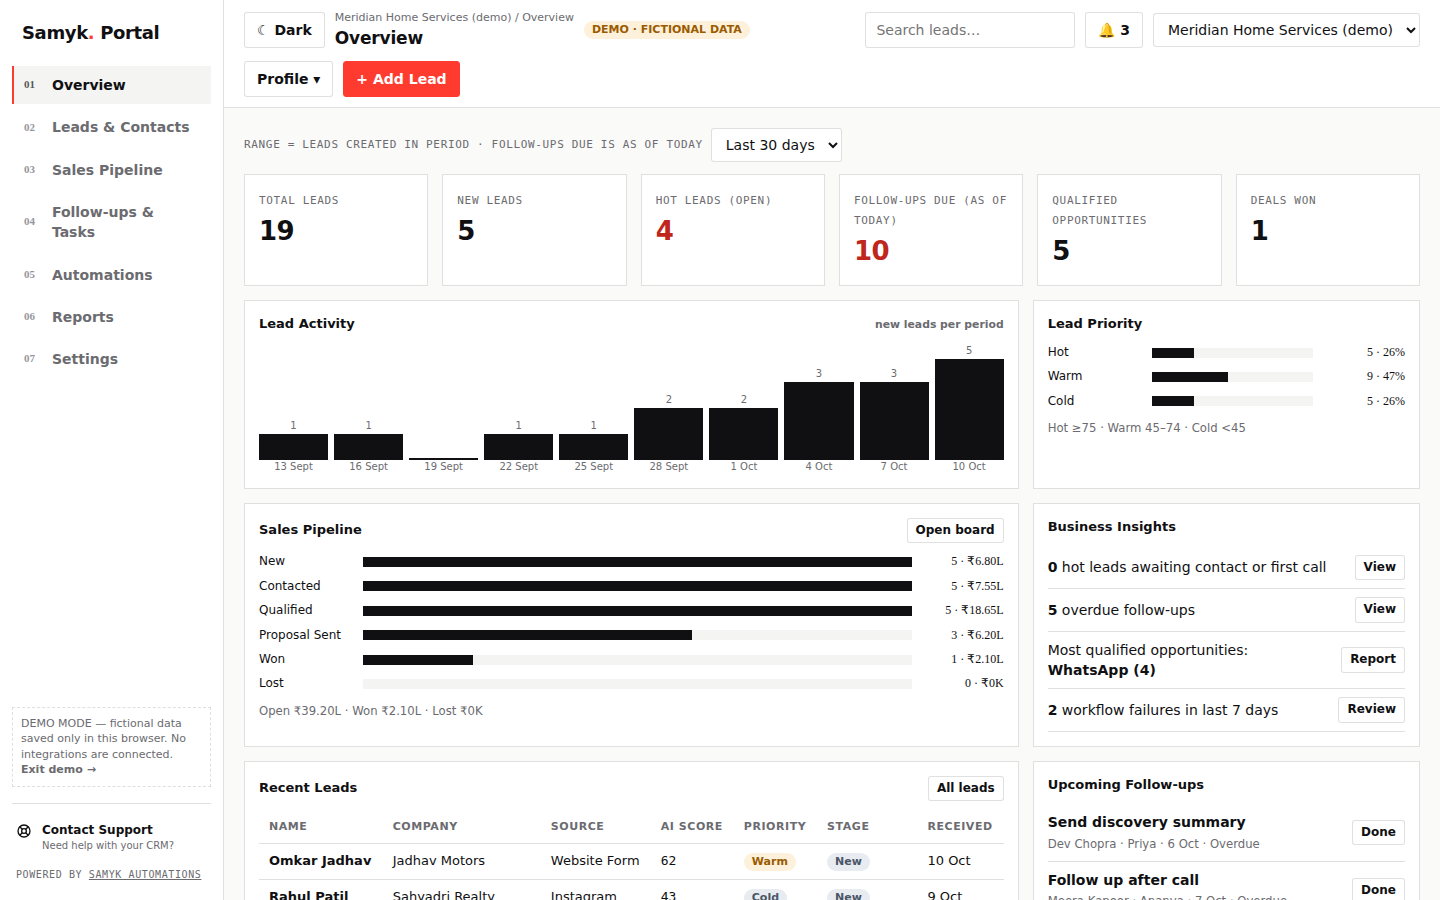Open Settings from sidebar
The width and height of the screenshot is (1440, 900).
tap(111, 359)
